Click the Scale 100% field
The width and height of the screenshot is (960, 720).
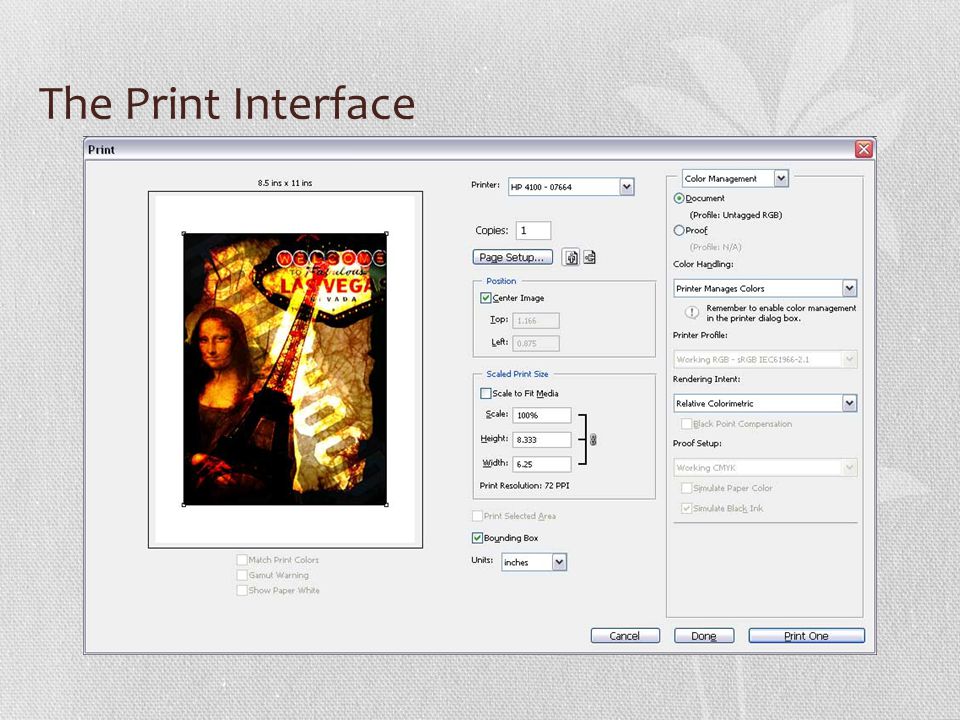click(542, 415)
